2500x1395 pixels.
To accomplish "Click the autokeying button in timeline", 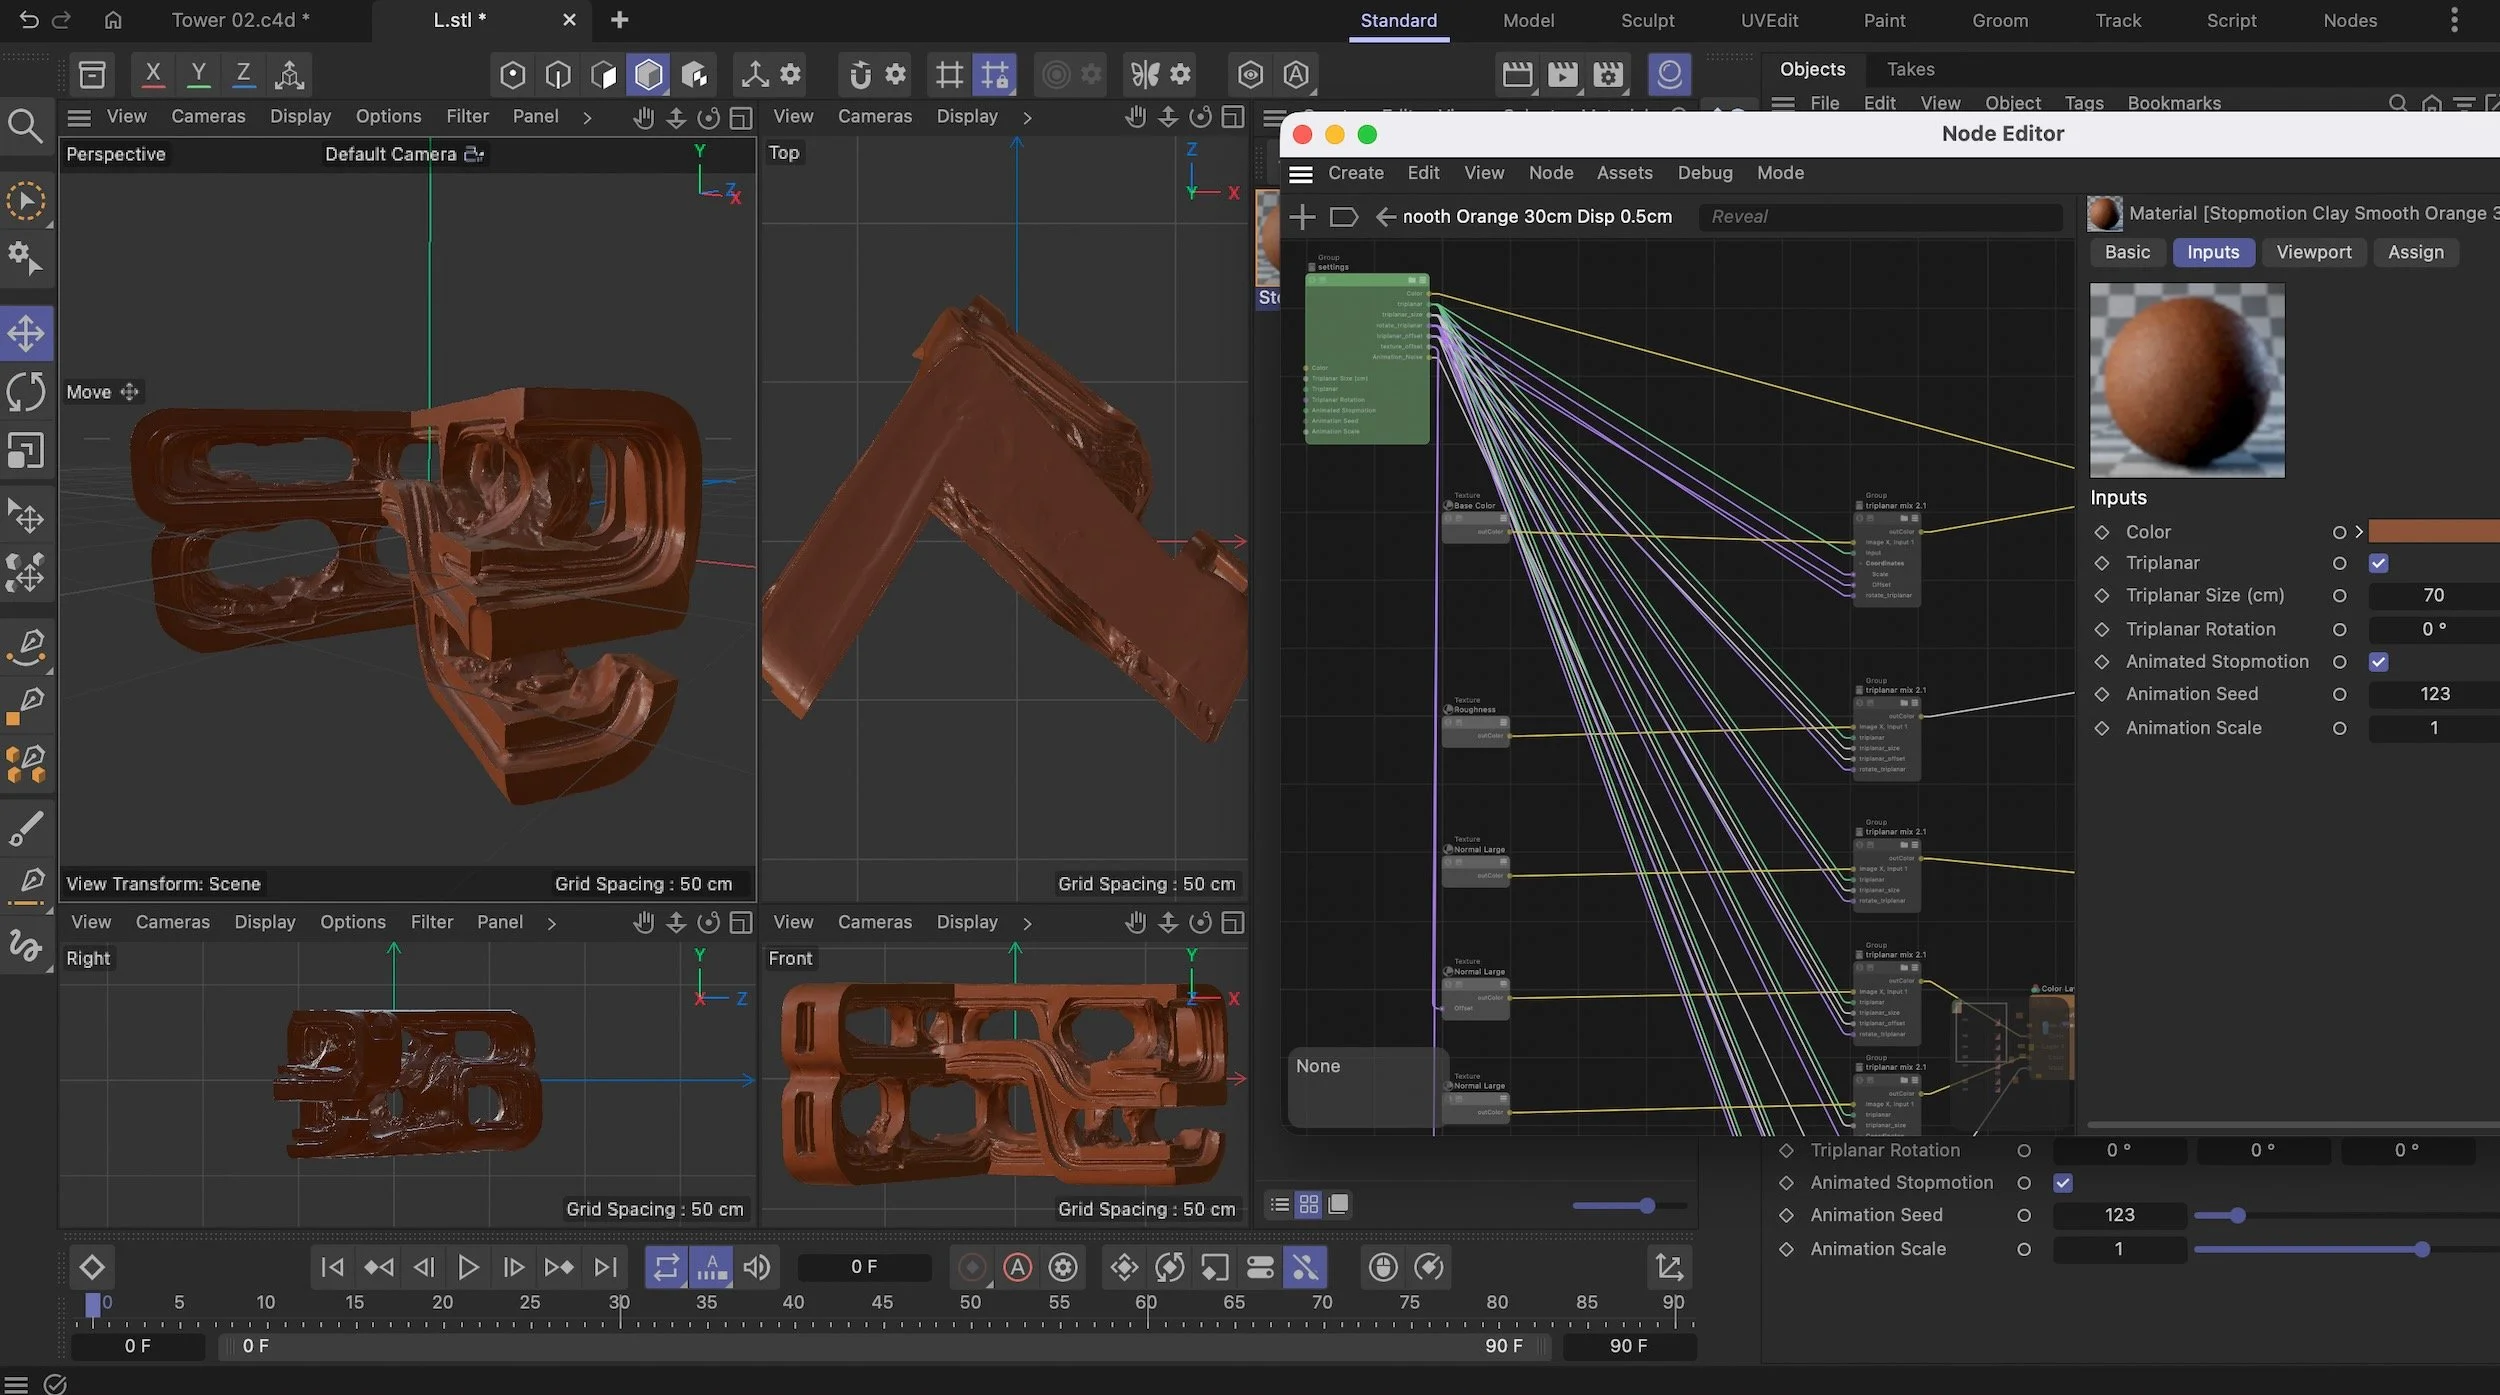I will coord(1017,1268).
